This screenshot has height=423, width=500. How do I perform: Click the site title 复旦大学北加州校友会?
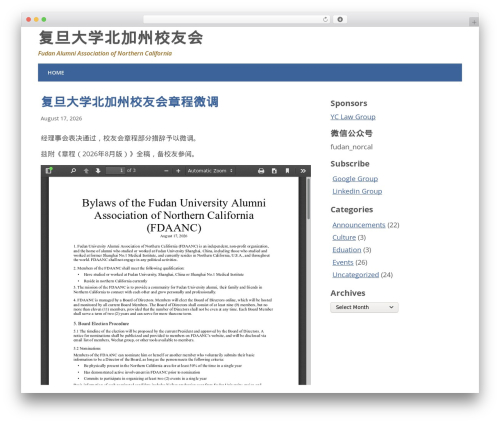pyautogui.click(x=121, y=38)
